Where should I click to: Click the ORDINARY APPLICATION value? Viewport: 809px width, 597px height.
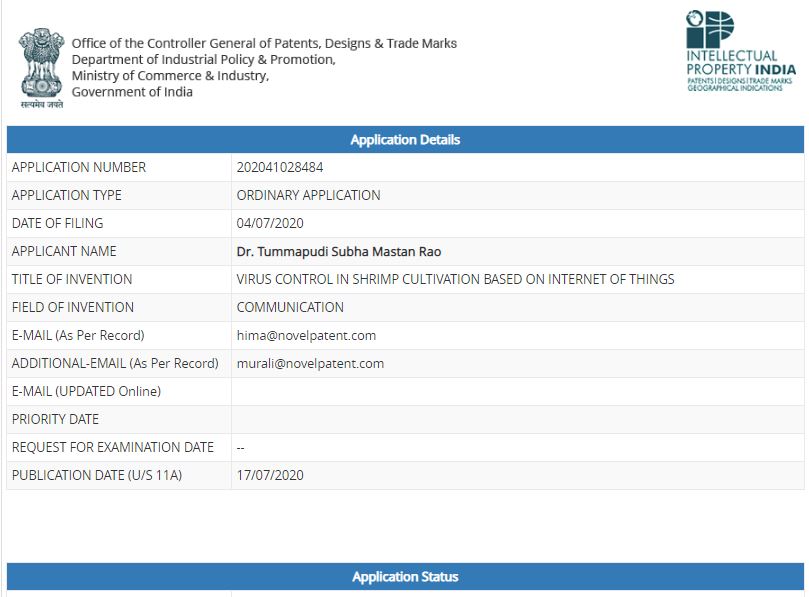309,196
